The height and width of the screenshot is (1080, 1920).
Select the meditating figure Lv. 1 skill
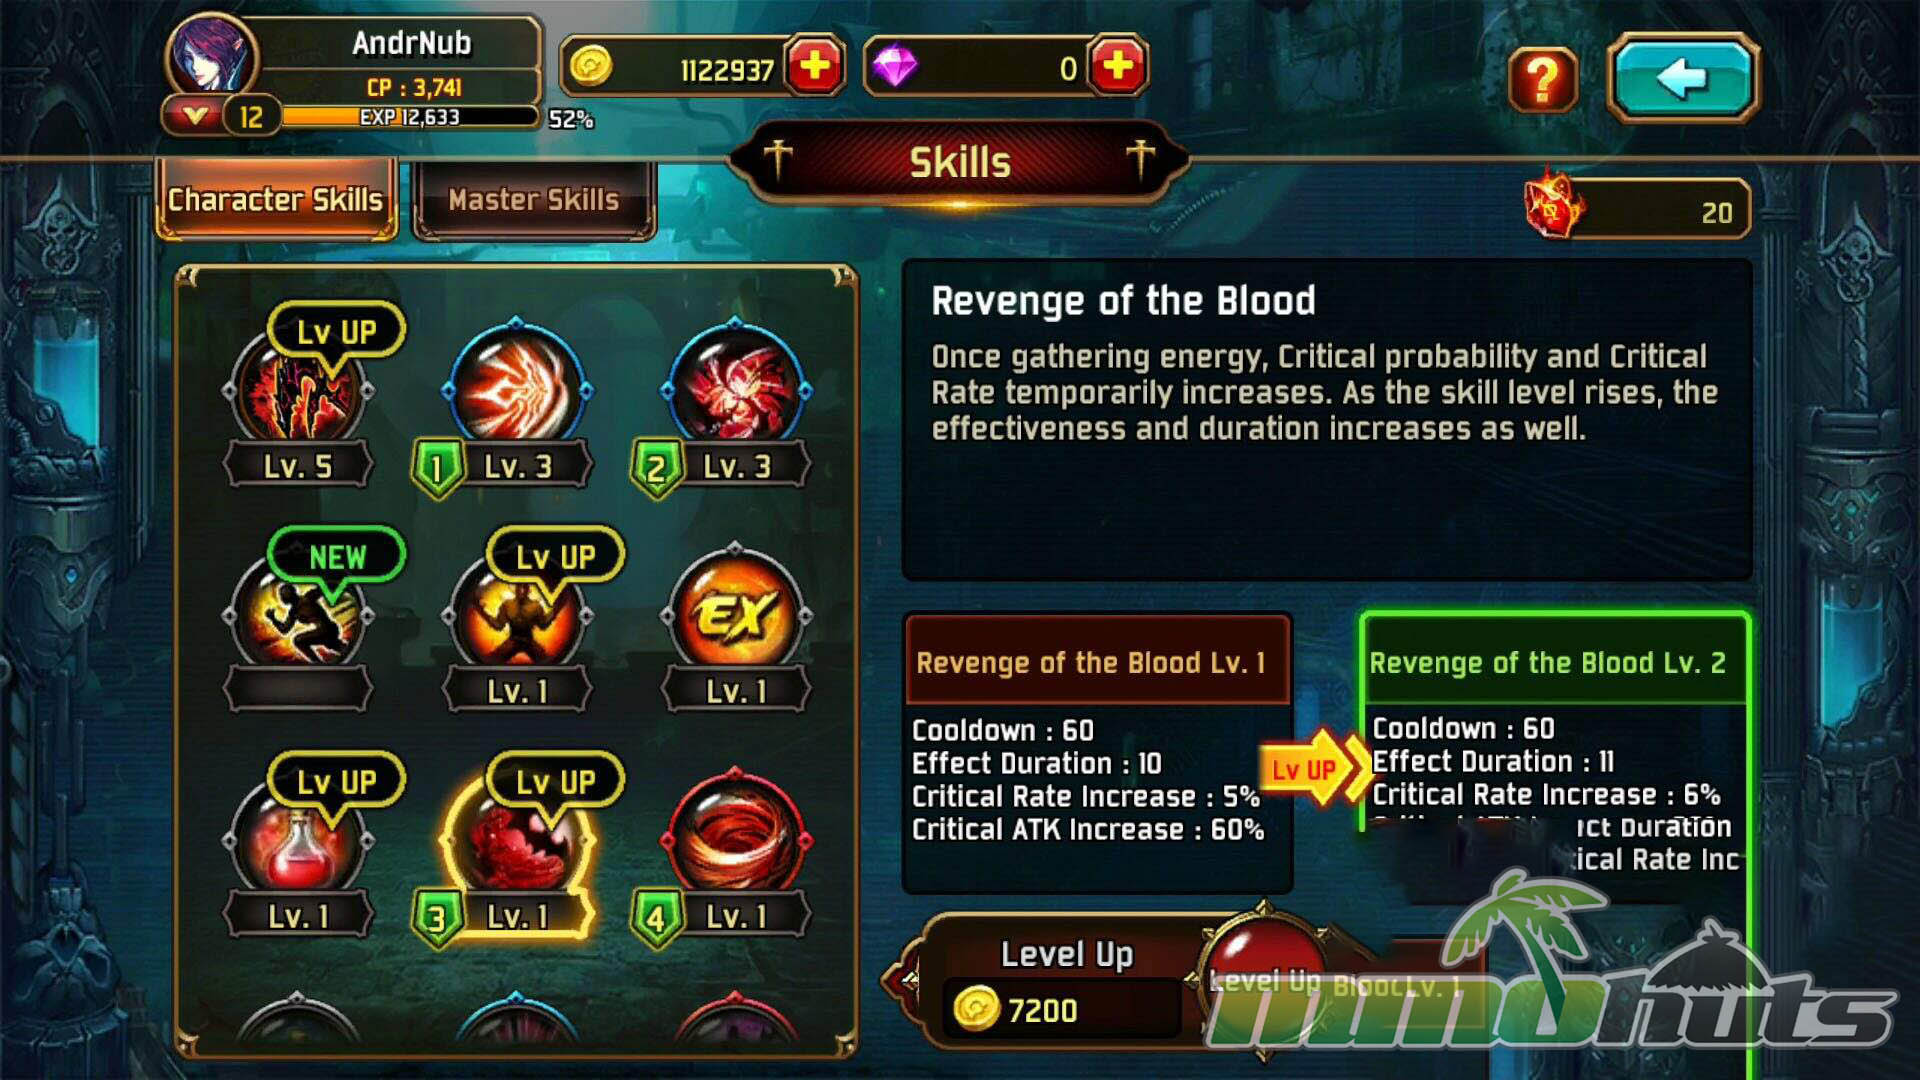click(x=517, y=614)
